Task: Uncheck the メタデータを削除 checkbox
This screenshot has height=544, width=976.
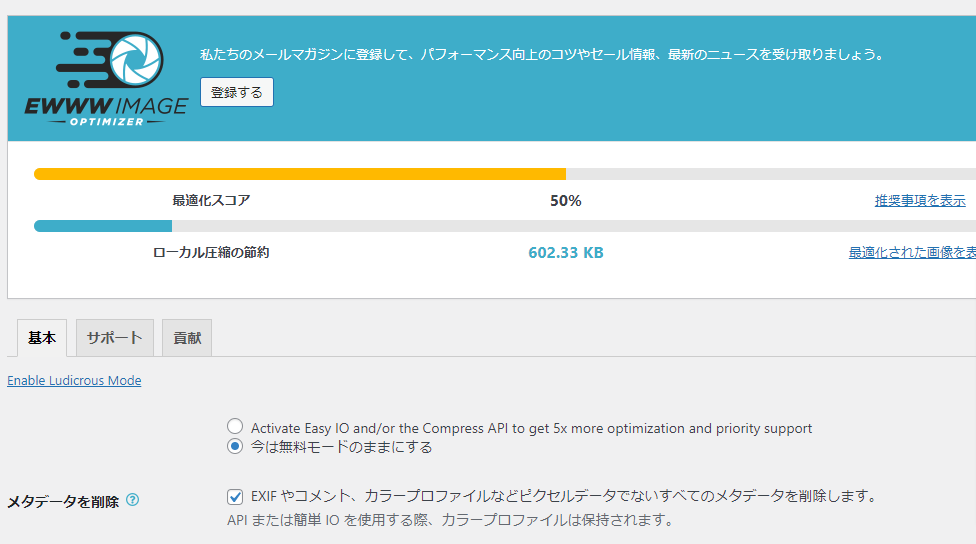Action: (235, 497)
